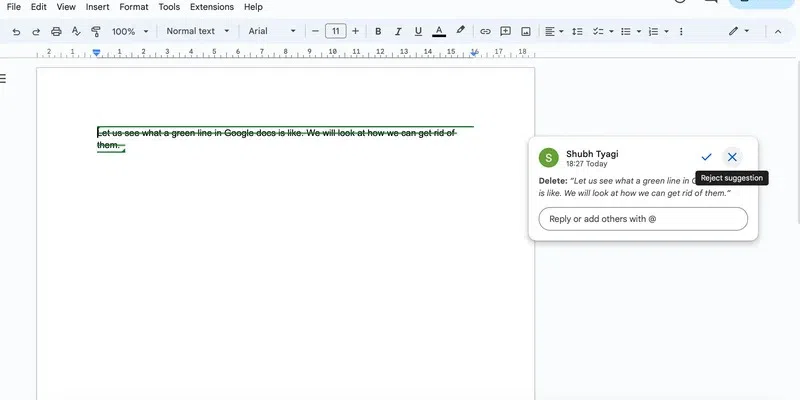Open the text alignment dropdown

[554, 32]
